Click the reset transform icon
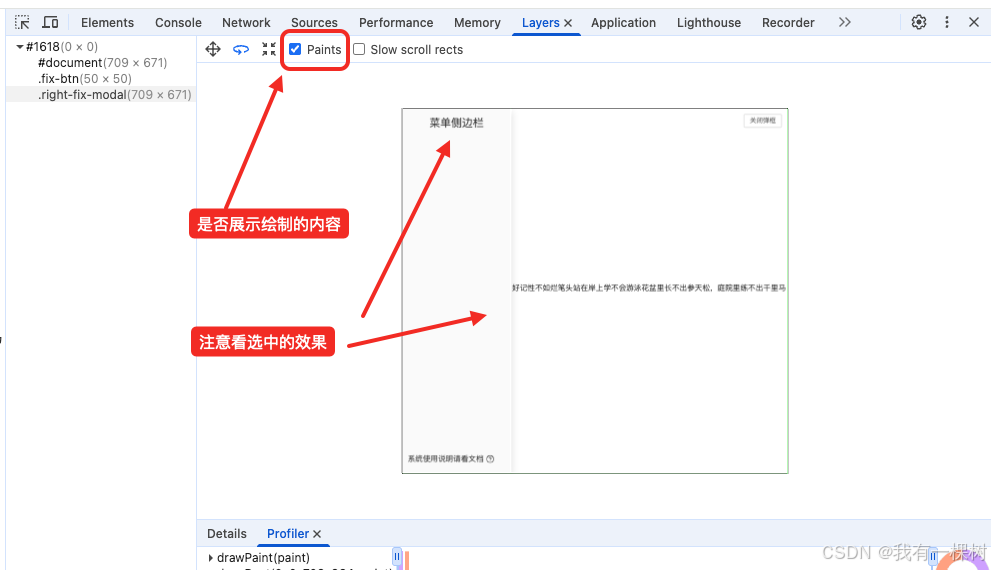The height and width of the screenshot is (570, 991). 269,49
